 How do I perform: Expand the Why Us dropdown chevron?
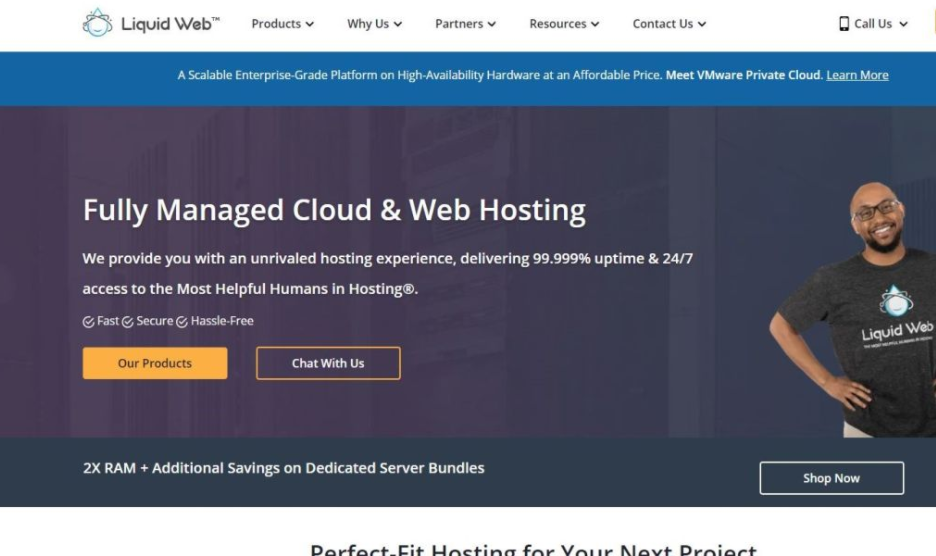click(x=398, y=24)
